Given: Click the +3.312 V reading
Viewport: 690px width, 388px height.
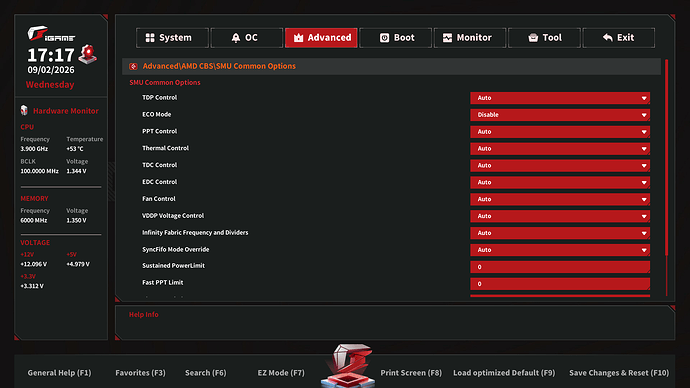Looking at the screenshot, I should tap(32, 286).
